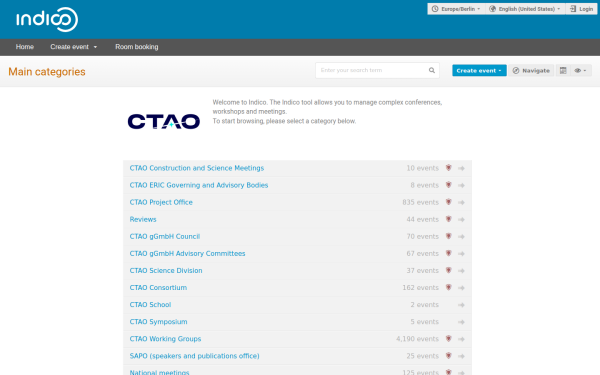
Task: Open the eye view options dropdown
Action: pyautogui.click(x=580, y=70)
